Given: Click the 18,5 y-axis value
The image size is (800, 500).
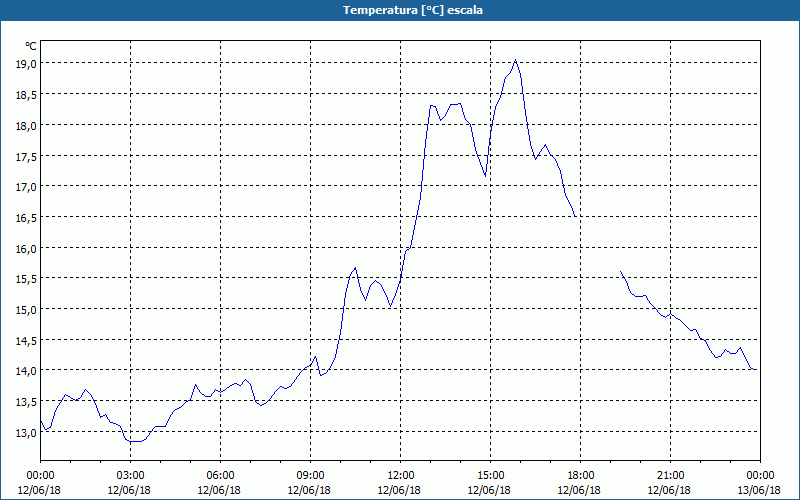Looking at the screenshot, I should [27, 94].
